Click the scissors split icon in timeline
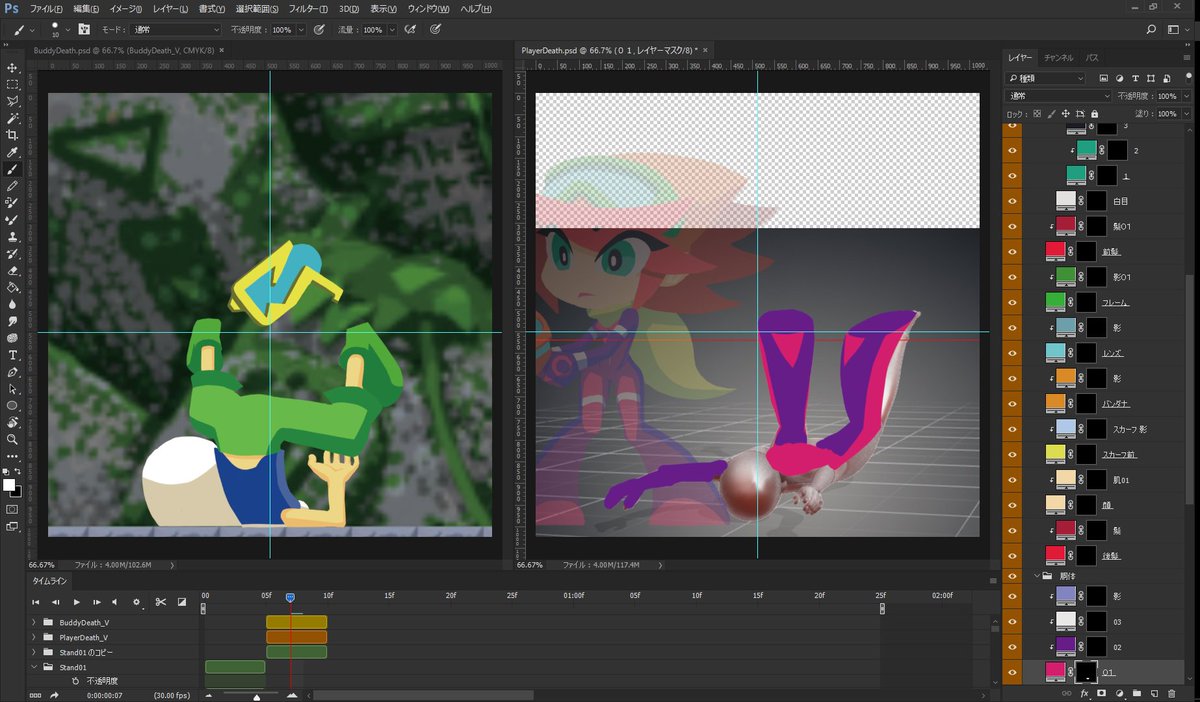 [x=160, y=602]
